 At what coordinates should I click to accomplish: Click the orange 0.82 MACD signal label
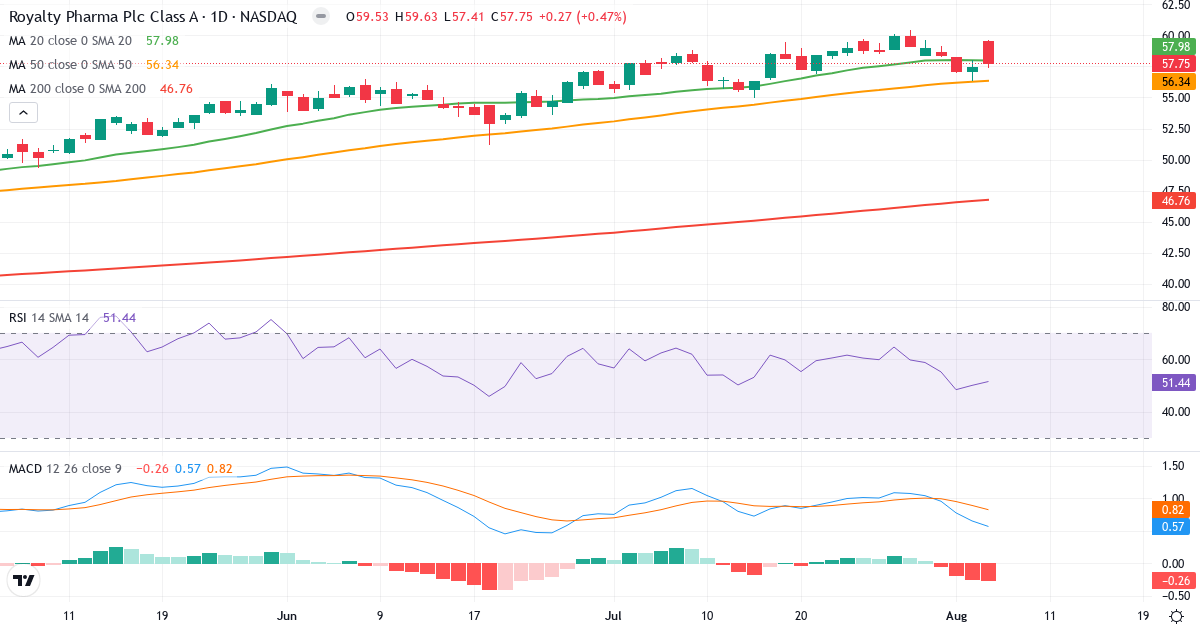click(1176, 509)
